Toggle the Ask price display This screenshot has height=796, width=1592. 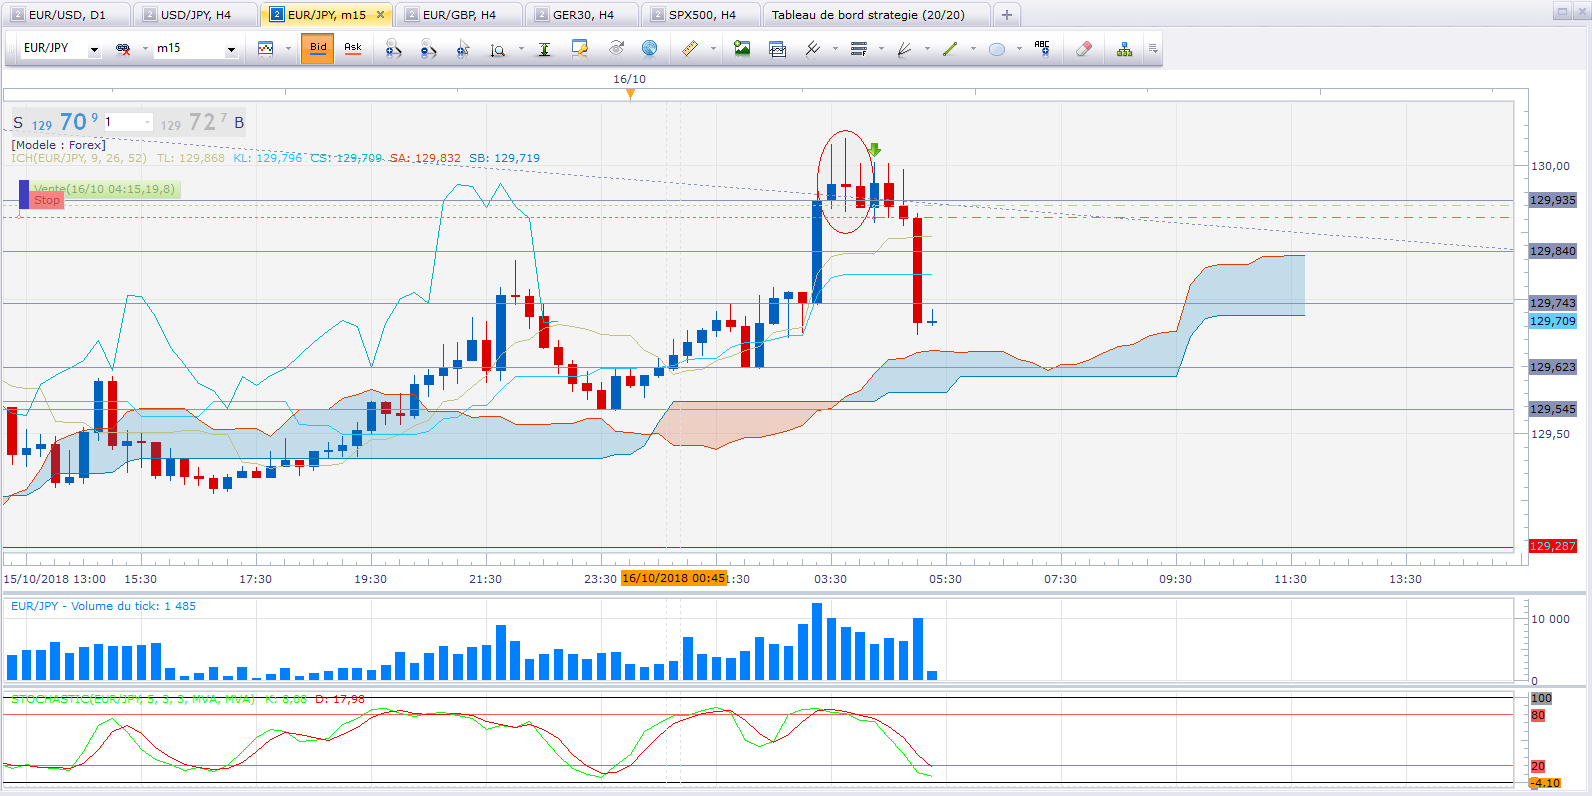click(x=353, y=48)
